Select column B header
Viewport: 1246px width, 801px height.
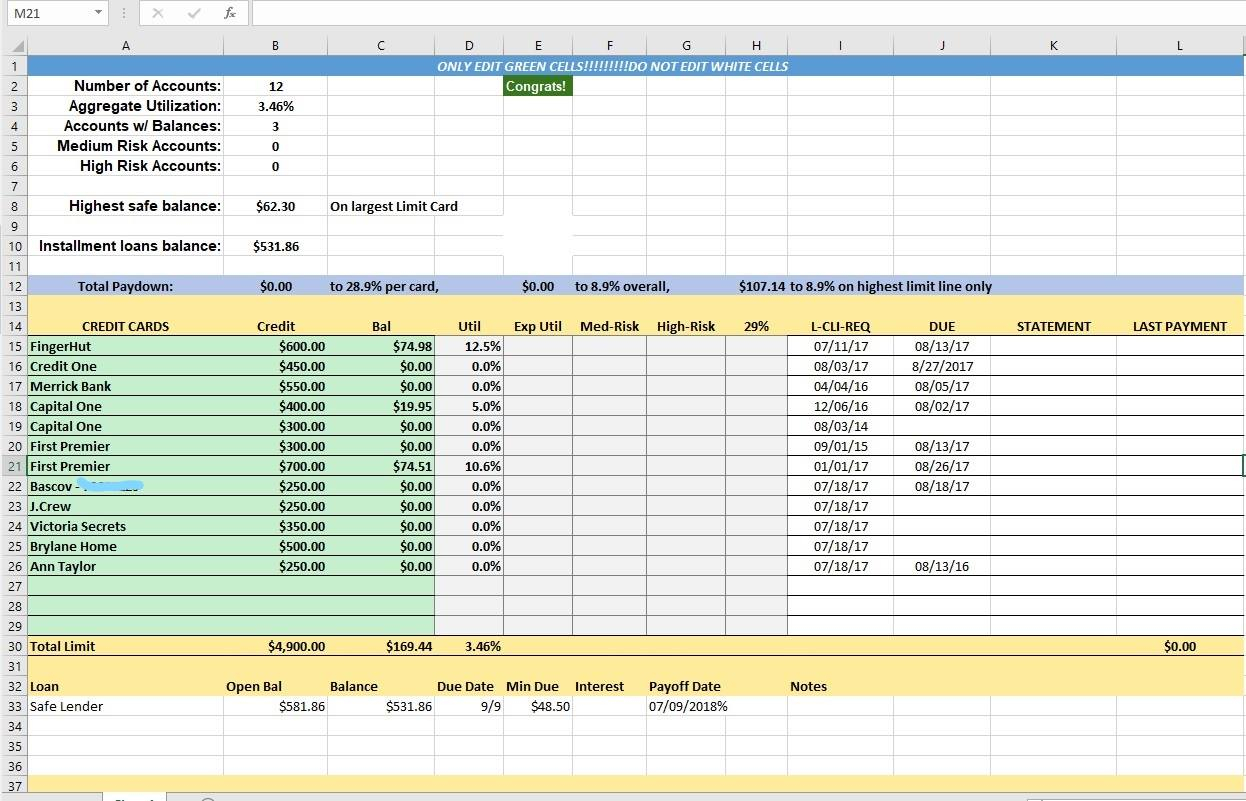point(275,46)
